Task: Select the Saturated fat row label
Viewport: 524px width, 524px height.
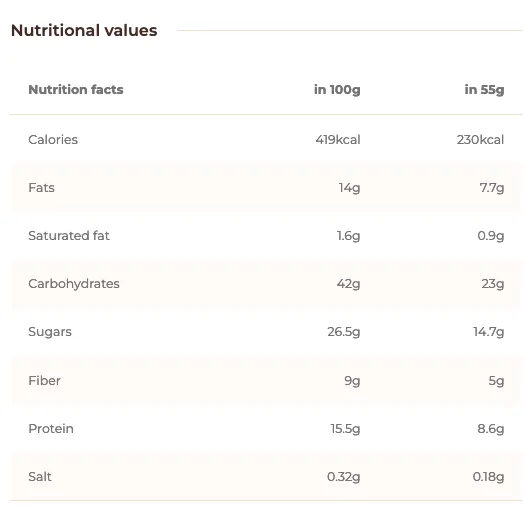Action: click(x=69, y=236)
